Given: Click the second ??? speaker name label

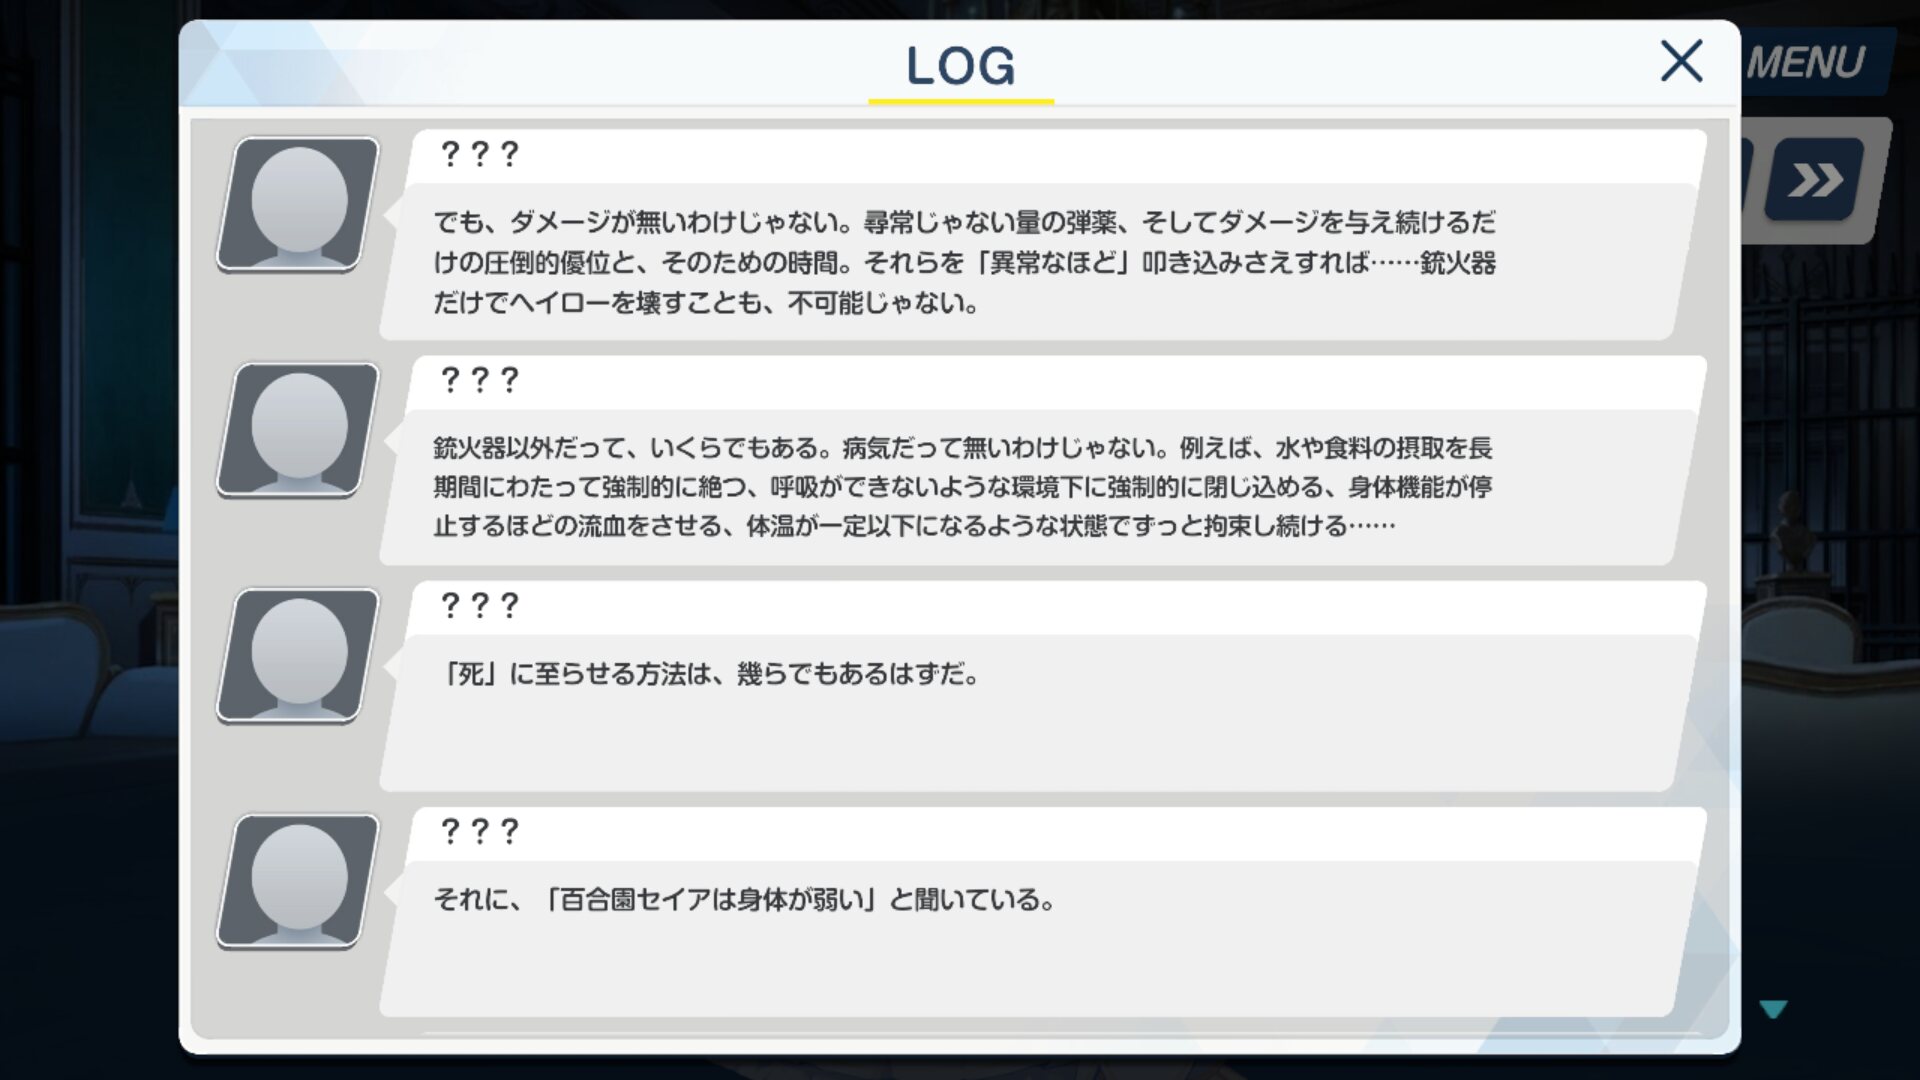Looking at the screenshot, I should (479, 380).
